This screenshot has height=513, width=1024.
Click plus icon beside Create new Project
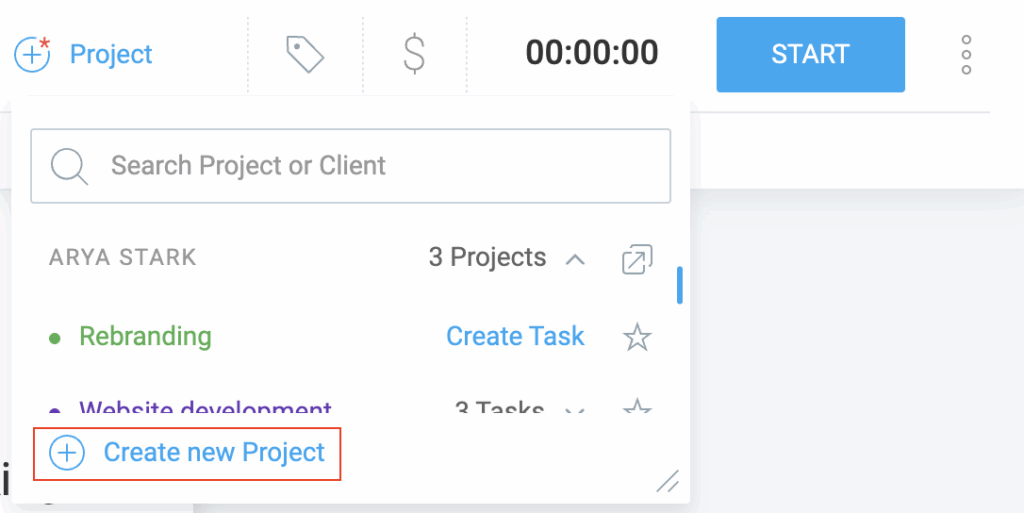pos(67,453)
